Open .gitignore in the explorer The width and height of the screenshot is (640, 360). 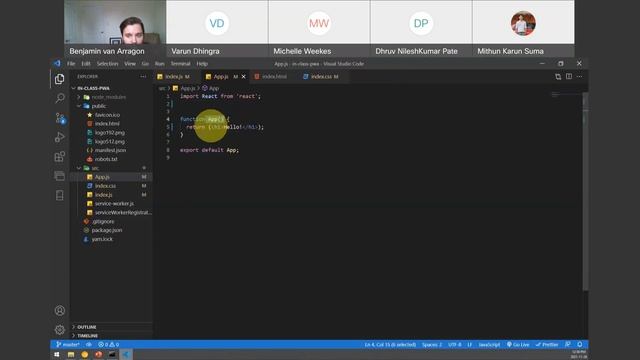[103, 222]
